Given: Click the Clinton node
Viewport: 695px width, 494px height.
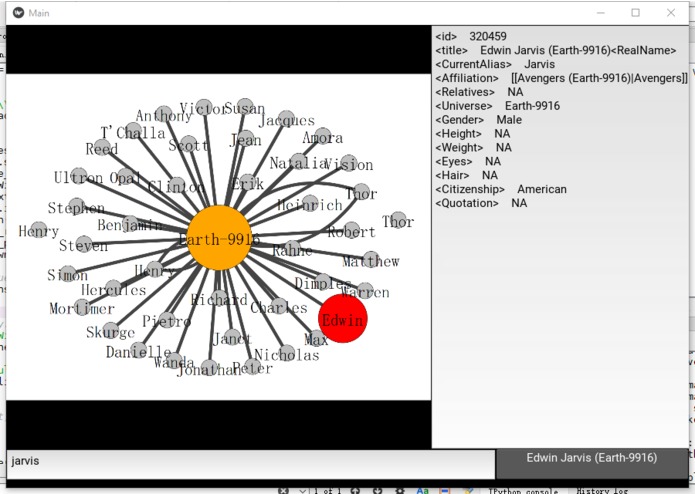Looking at the screenshot, I should [176, 186].
